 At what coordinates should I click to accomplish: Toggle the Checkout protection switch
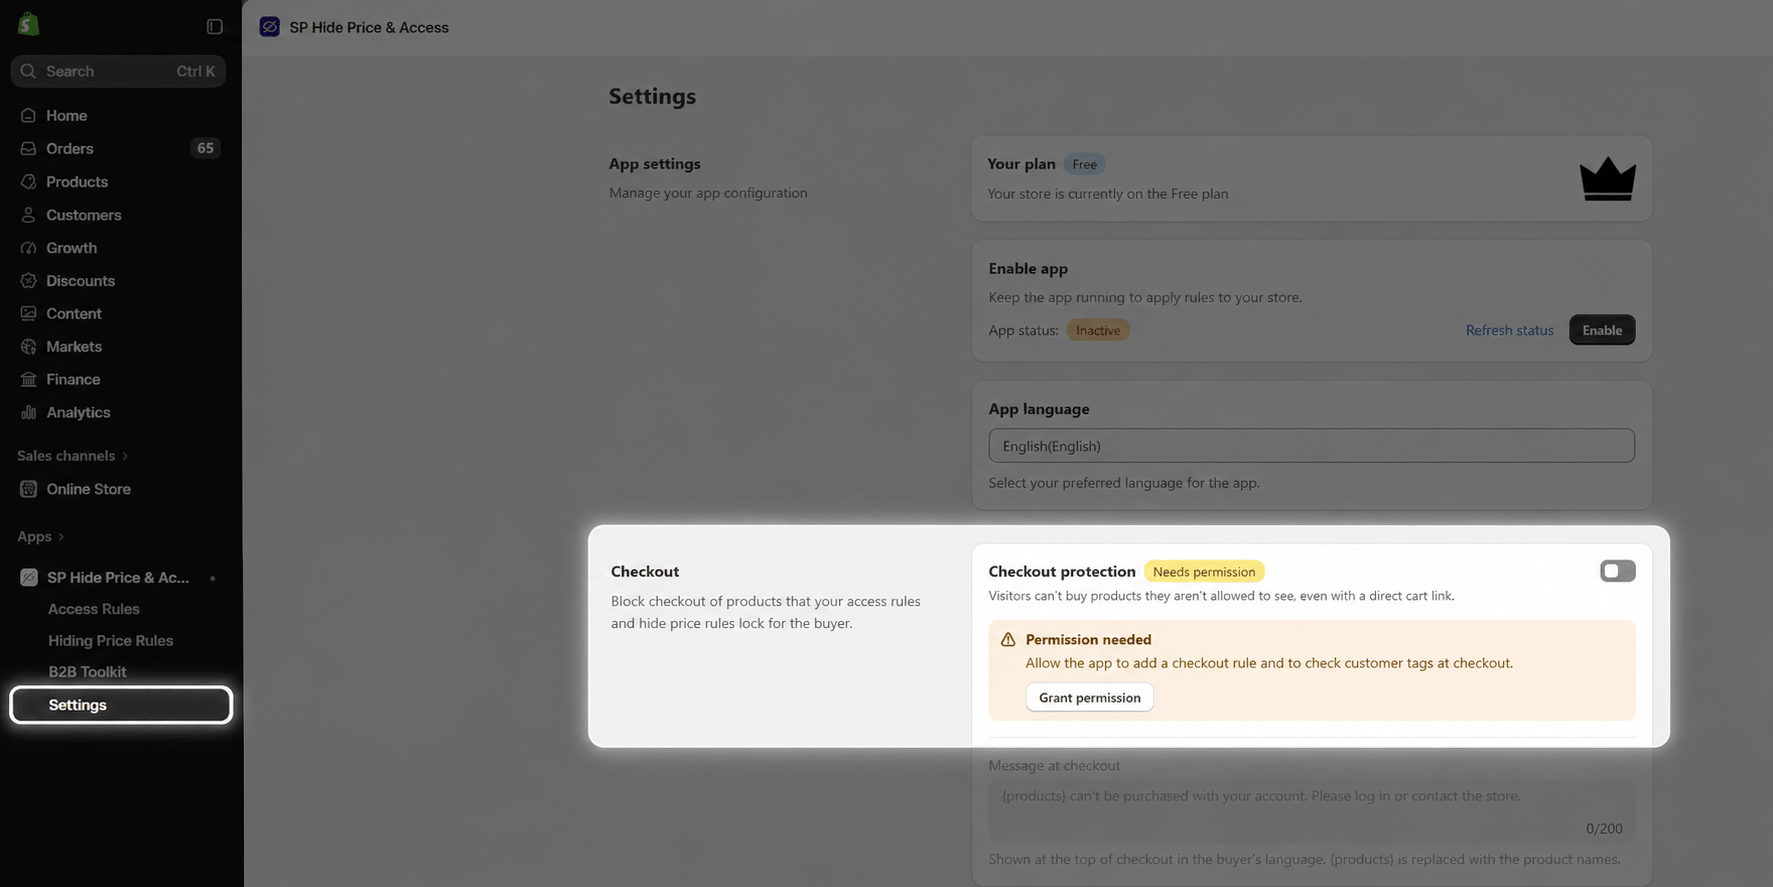click(1617, 571)
